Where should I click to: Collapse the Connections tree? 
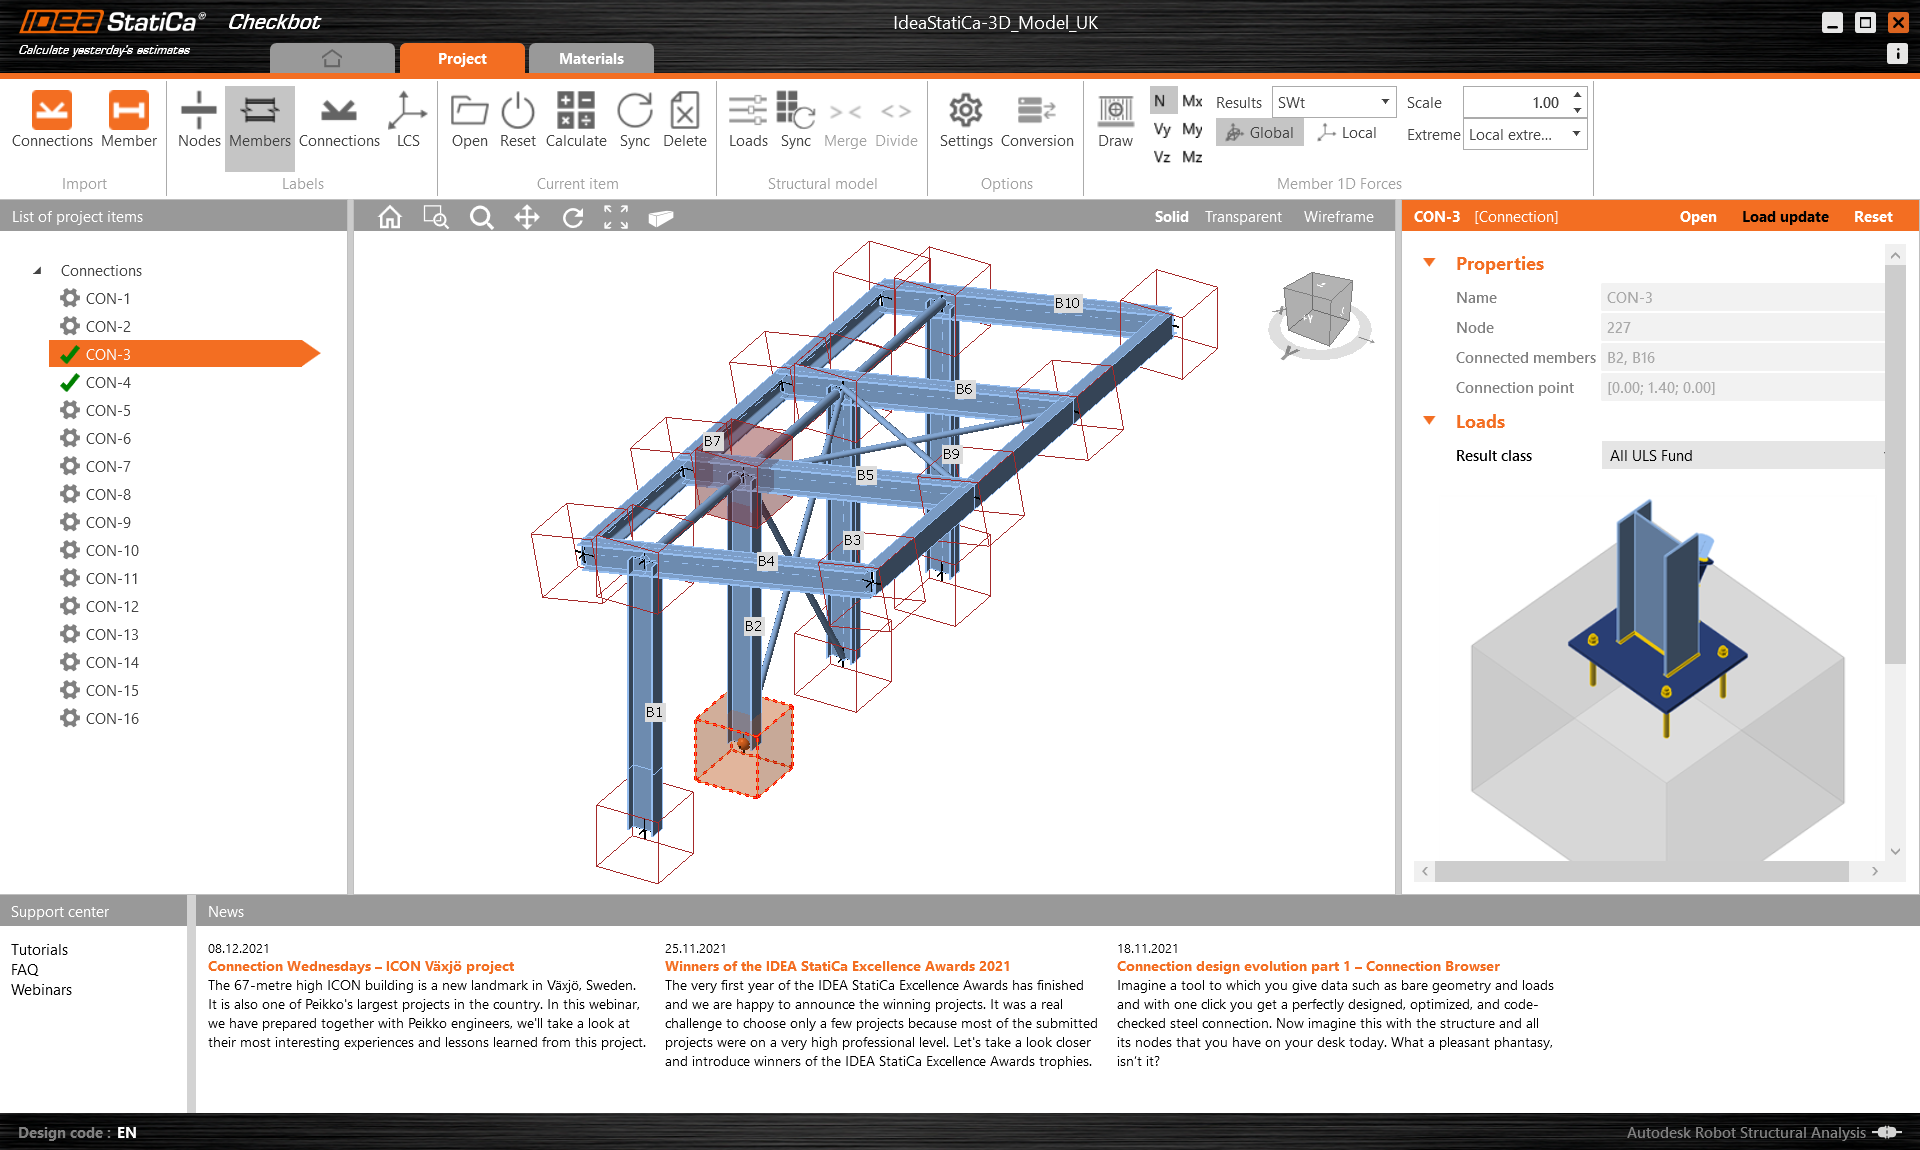click(36, 270)
